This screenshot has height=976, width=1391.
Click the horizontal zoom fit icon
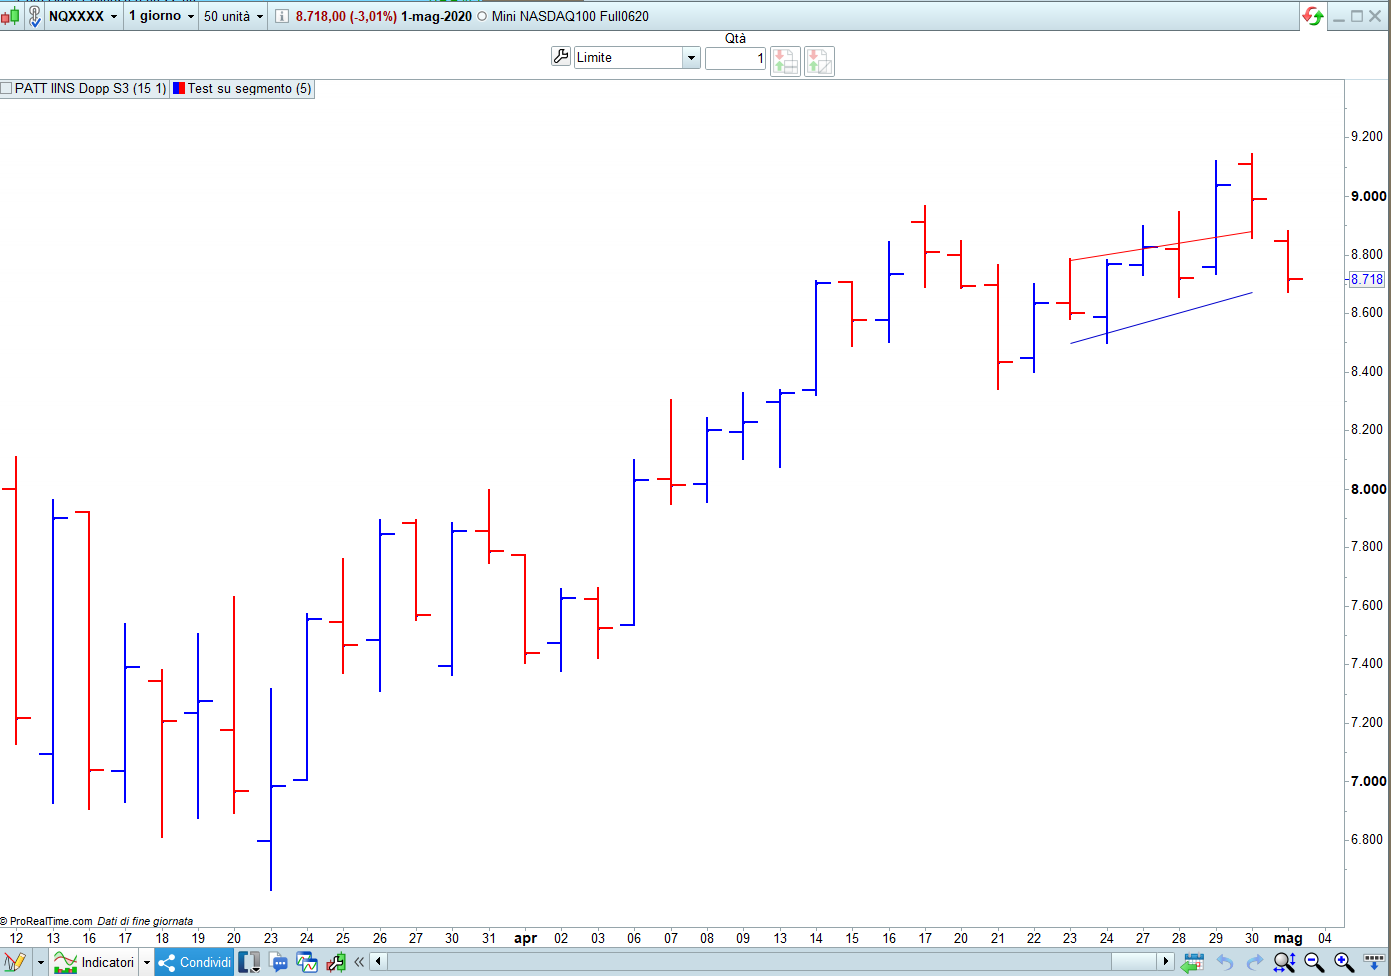pos(1285,962)
